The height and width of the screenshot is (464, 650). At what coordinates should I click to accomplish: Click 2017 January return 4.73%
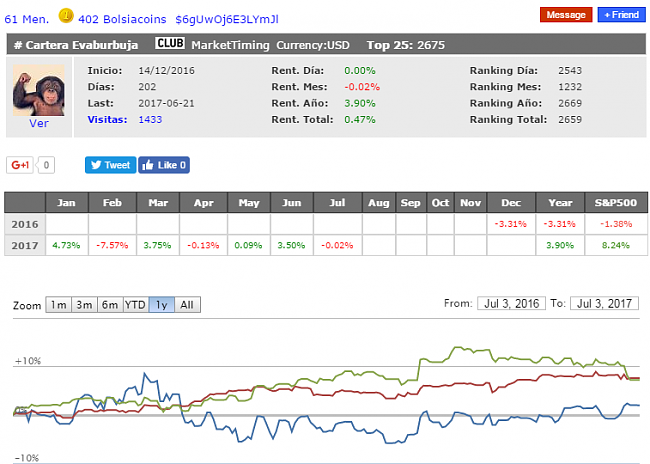coord(66,245)
